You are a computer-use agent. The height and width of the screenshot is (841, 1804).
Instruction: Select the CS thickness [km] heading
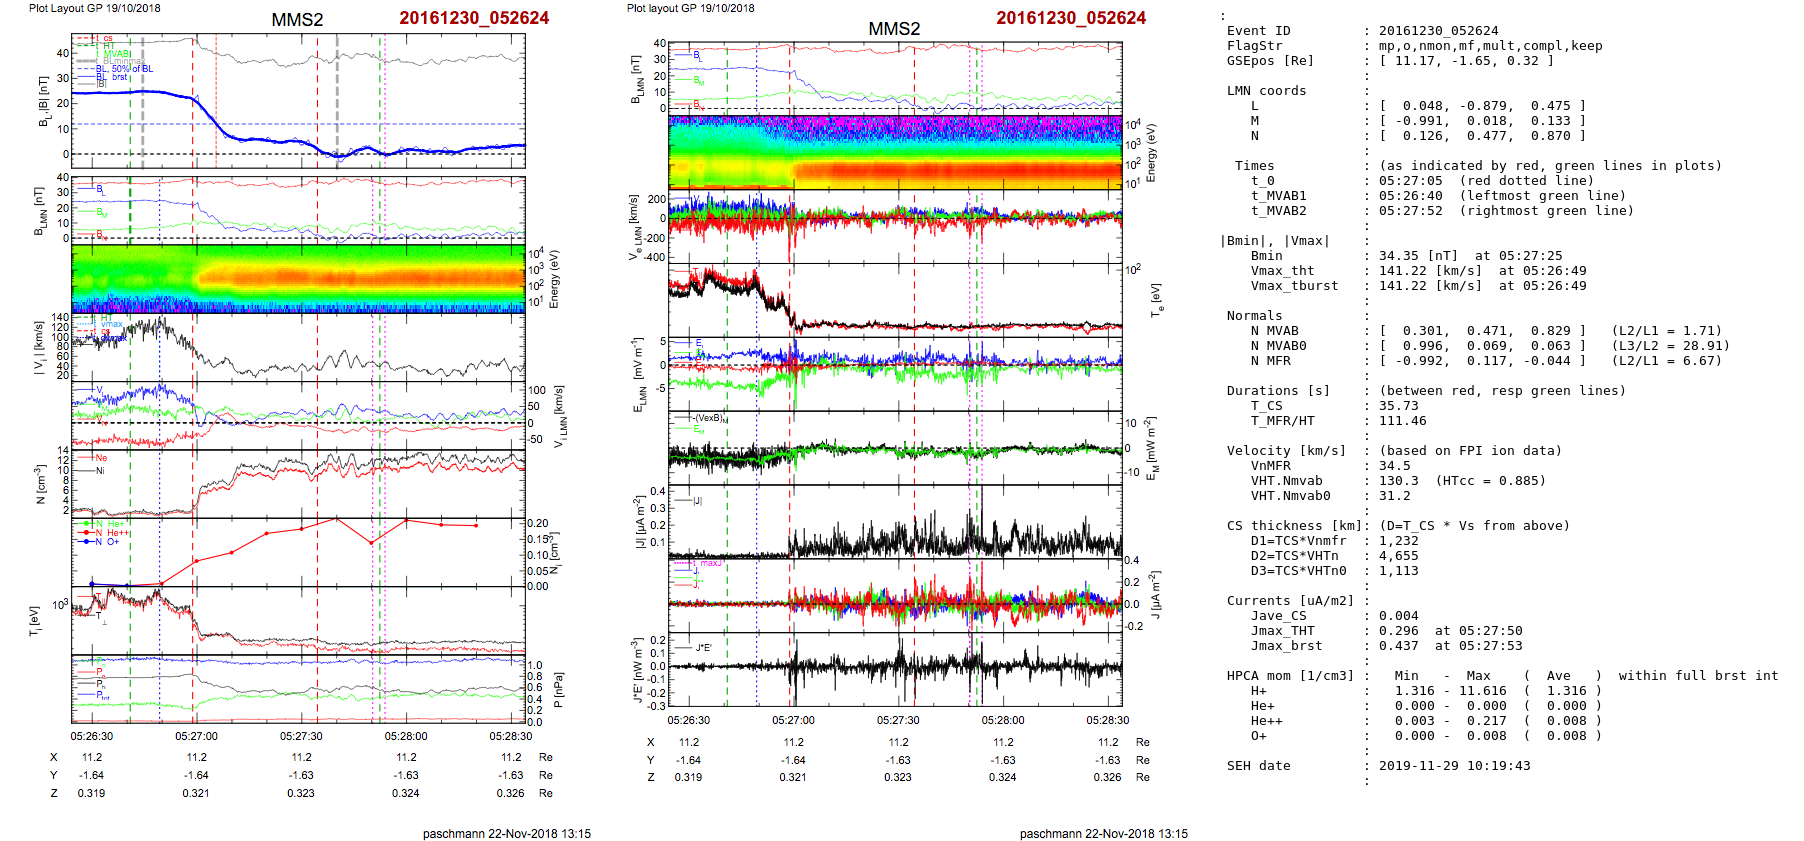(1294, 526)
